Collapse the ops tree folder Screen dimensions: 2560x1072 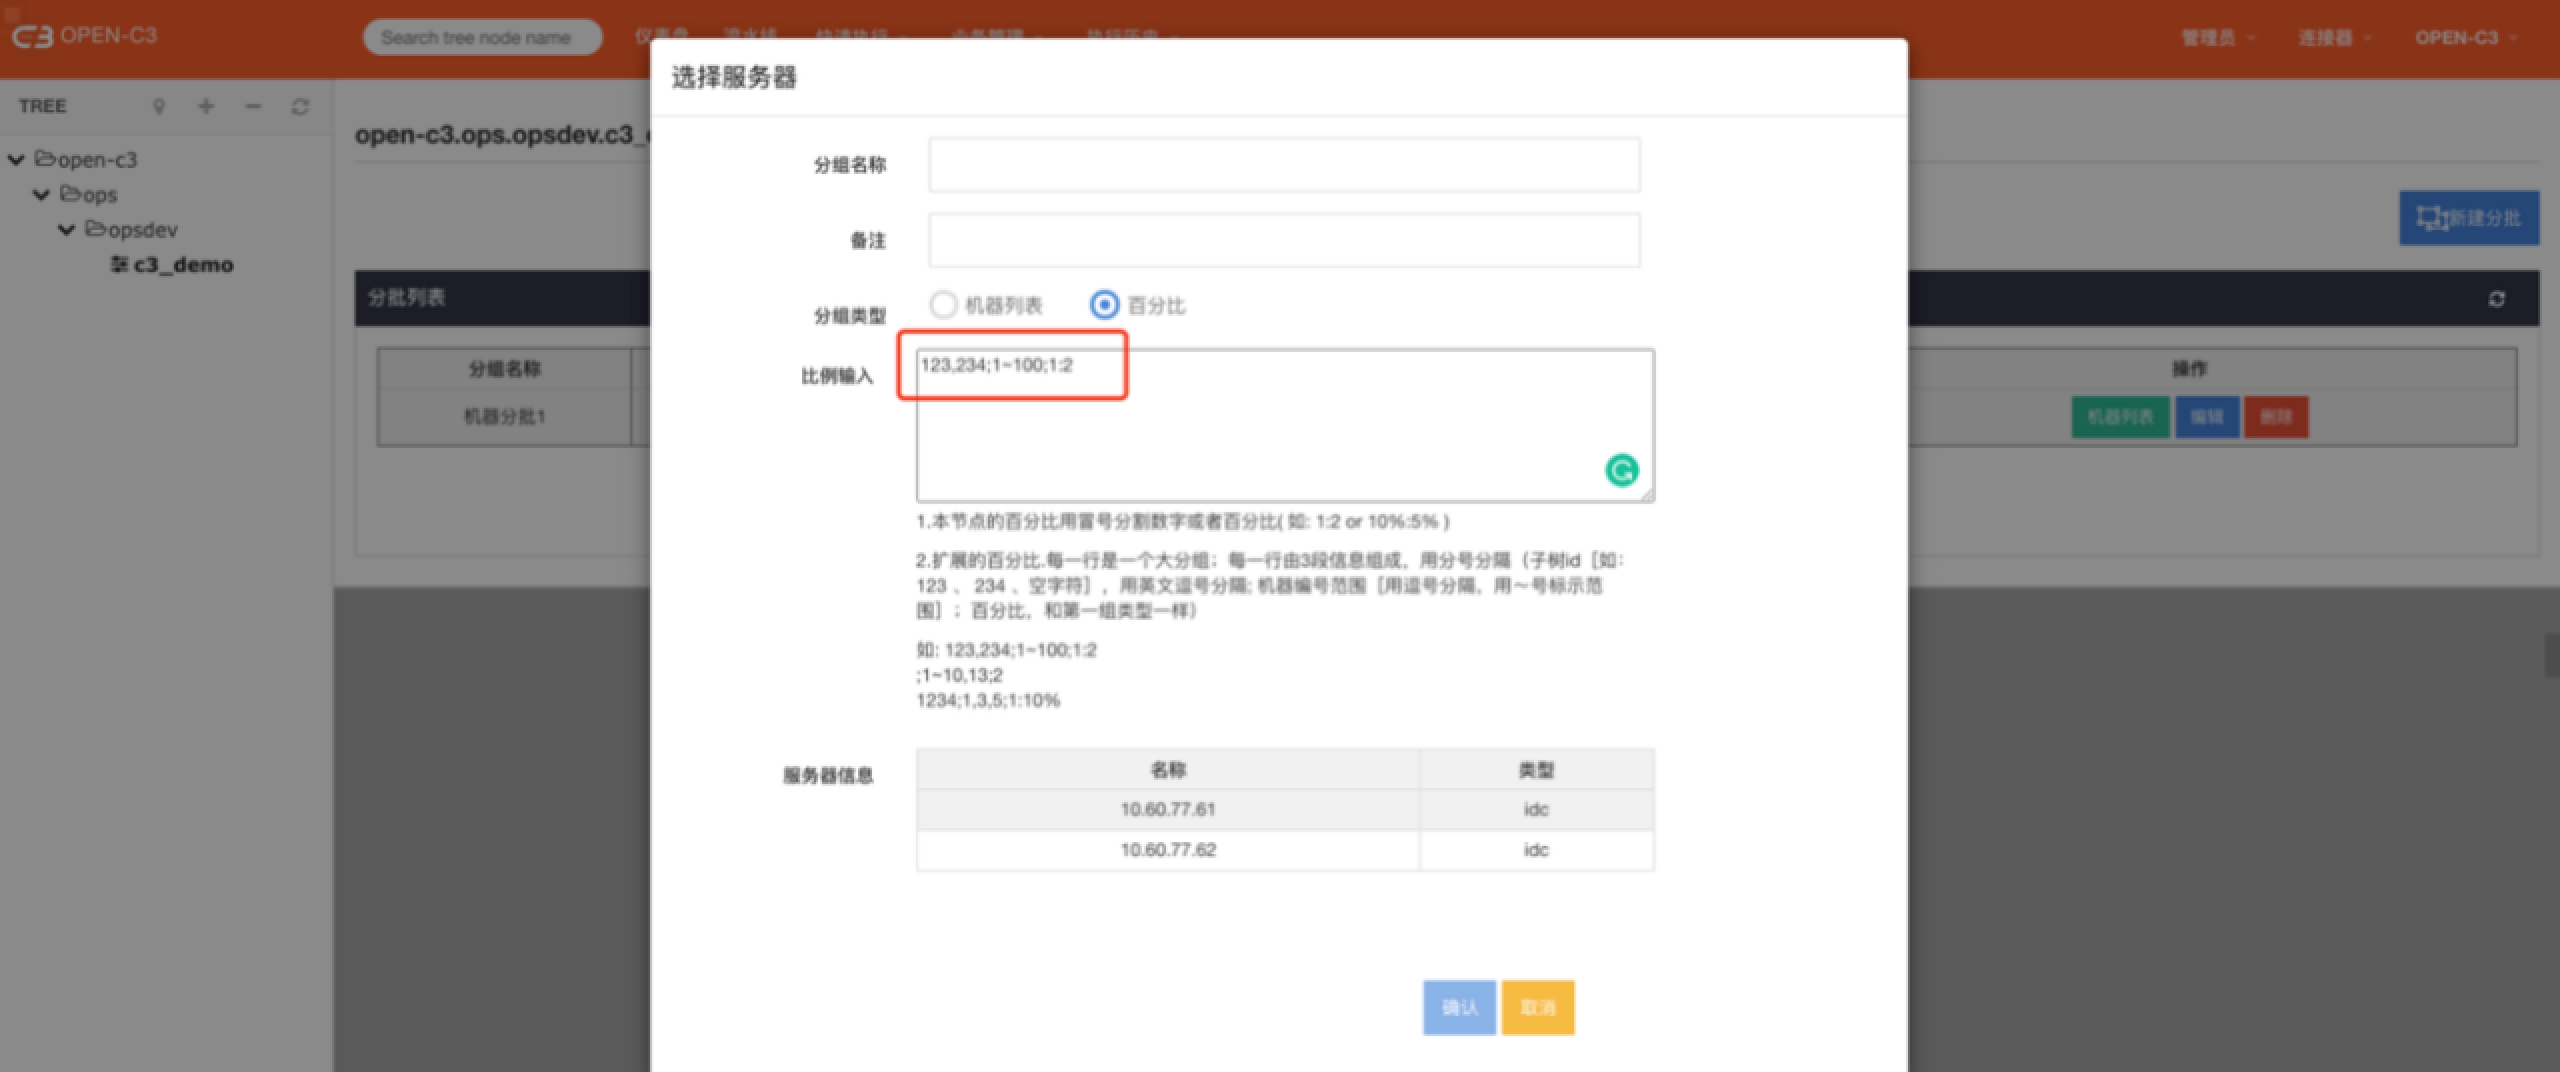coord(42,195)
